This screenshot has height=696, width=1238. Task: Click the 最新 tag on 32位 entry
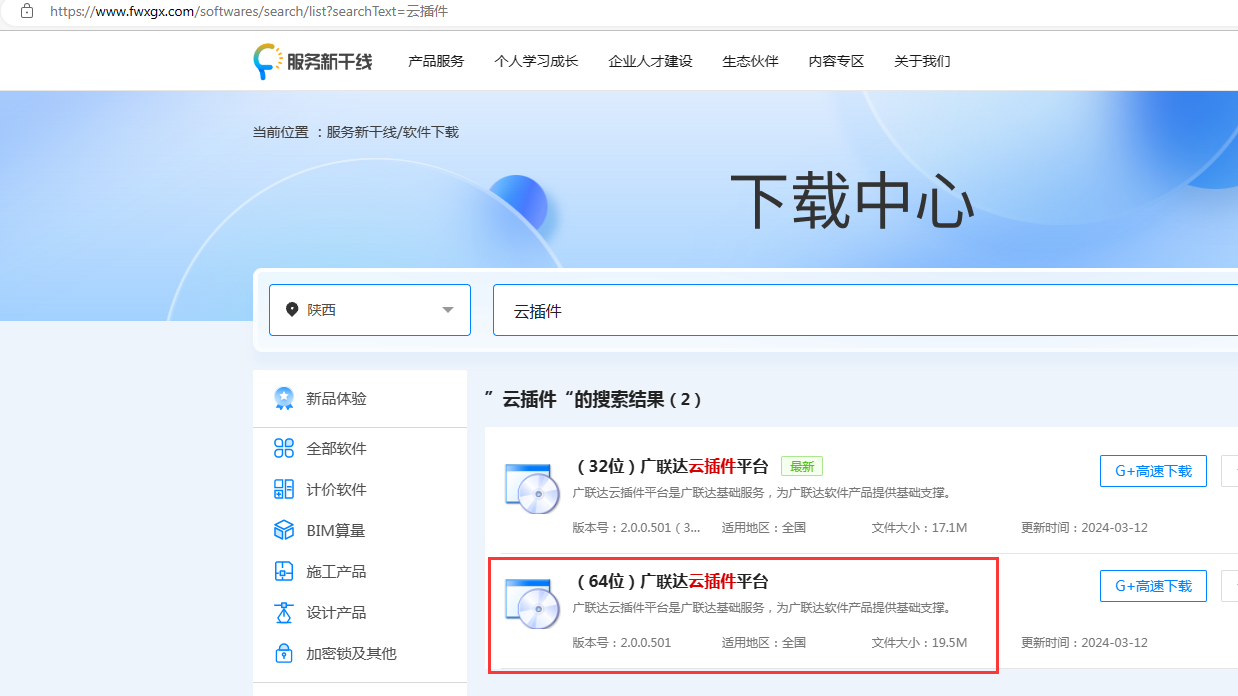[802, 466]
